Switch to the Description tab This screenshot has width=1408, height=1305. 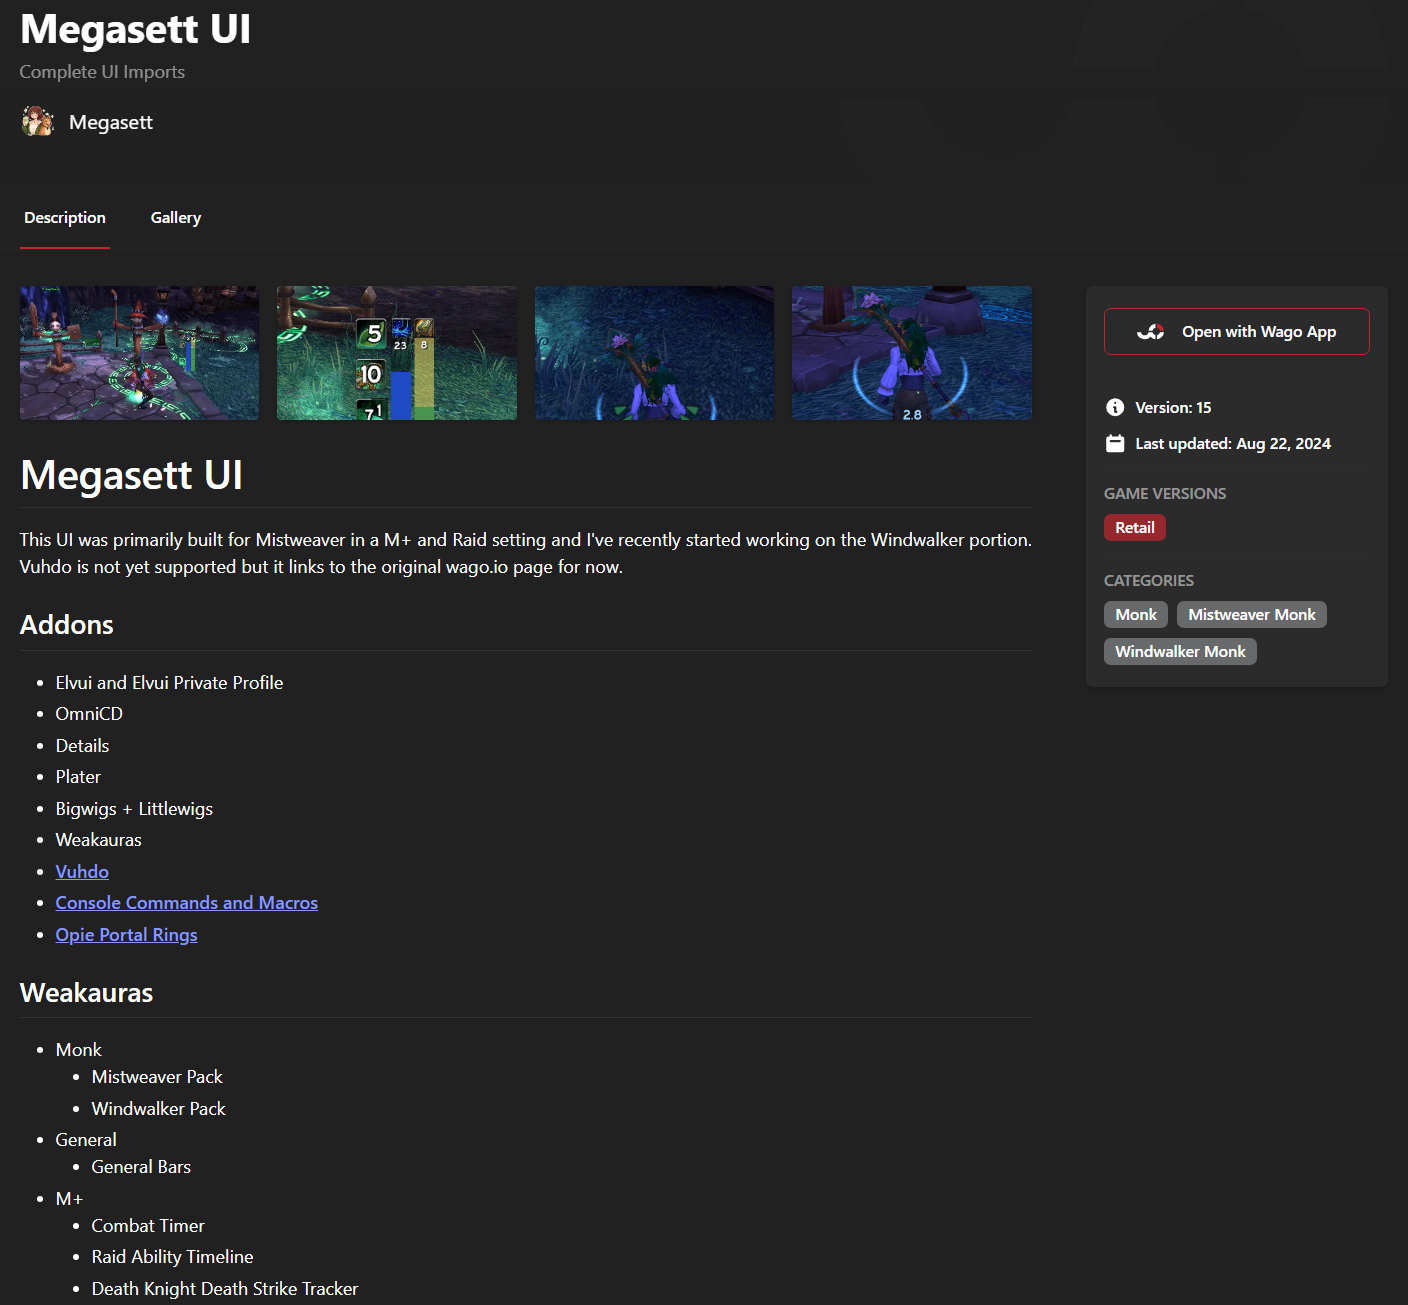click(65, 218)
